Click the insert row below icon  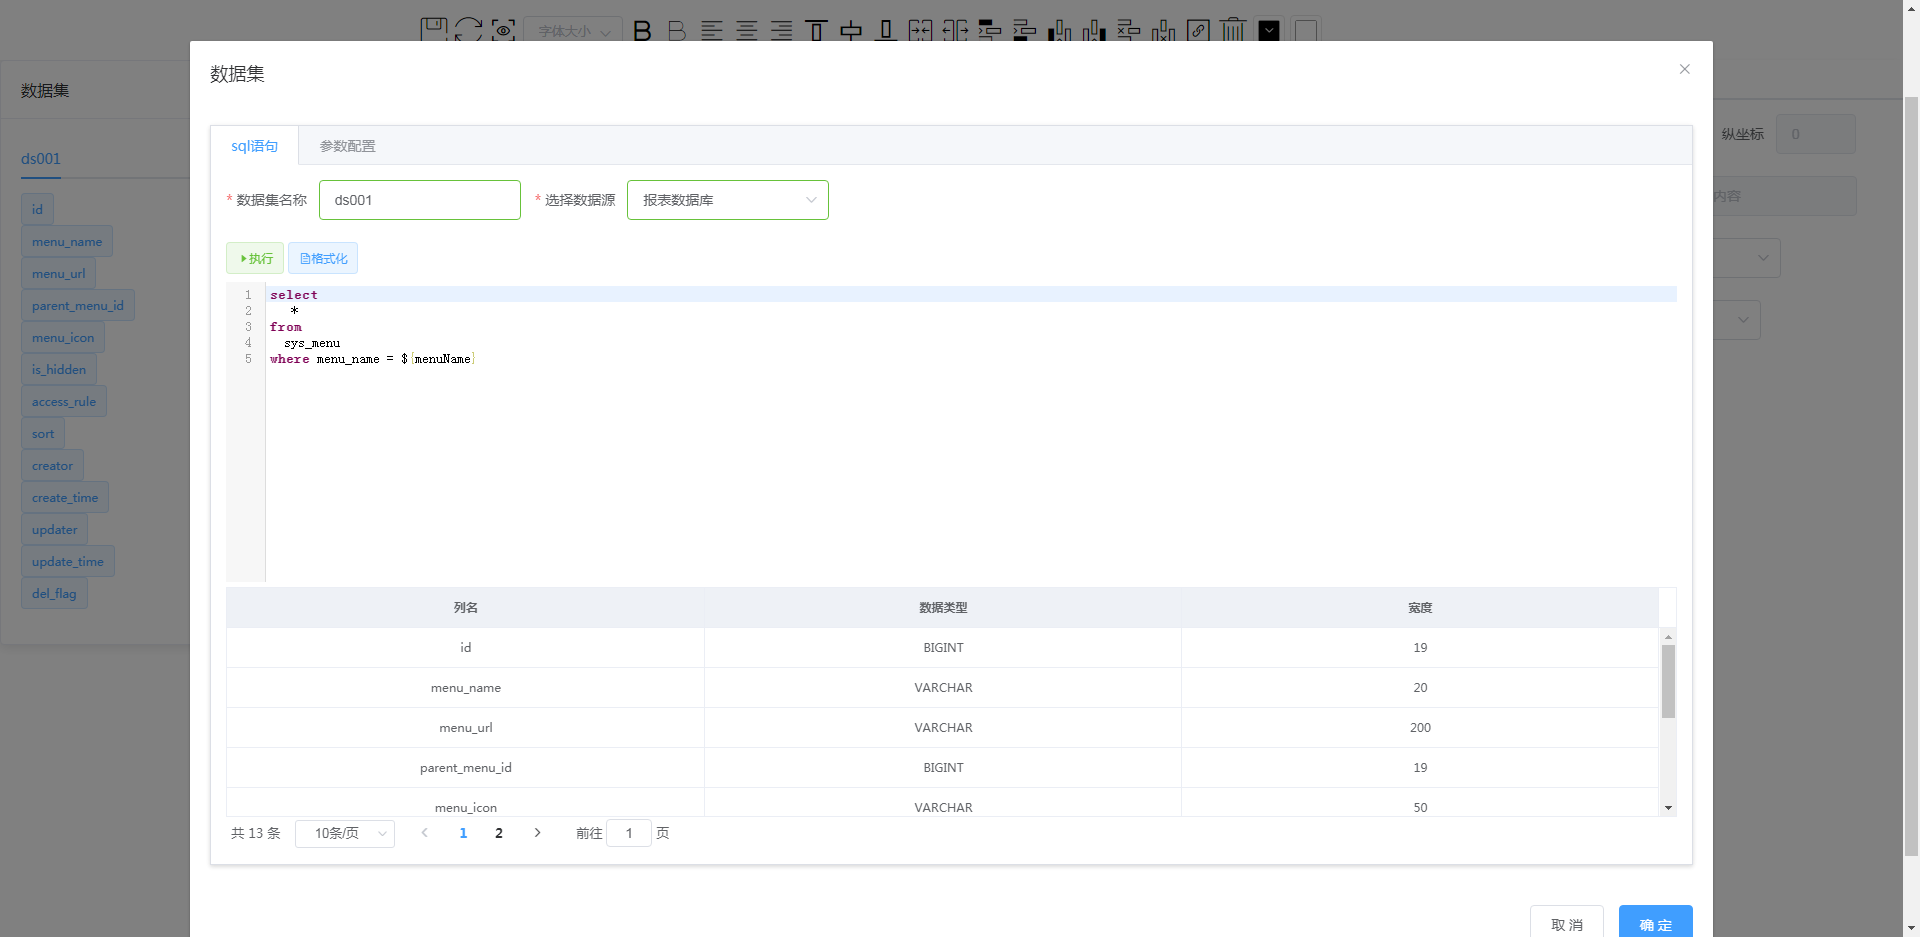[x=1025, y=31]
